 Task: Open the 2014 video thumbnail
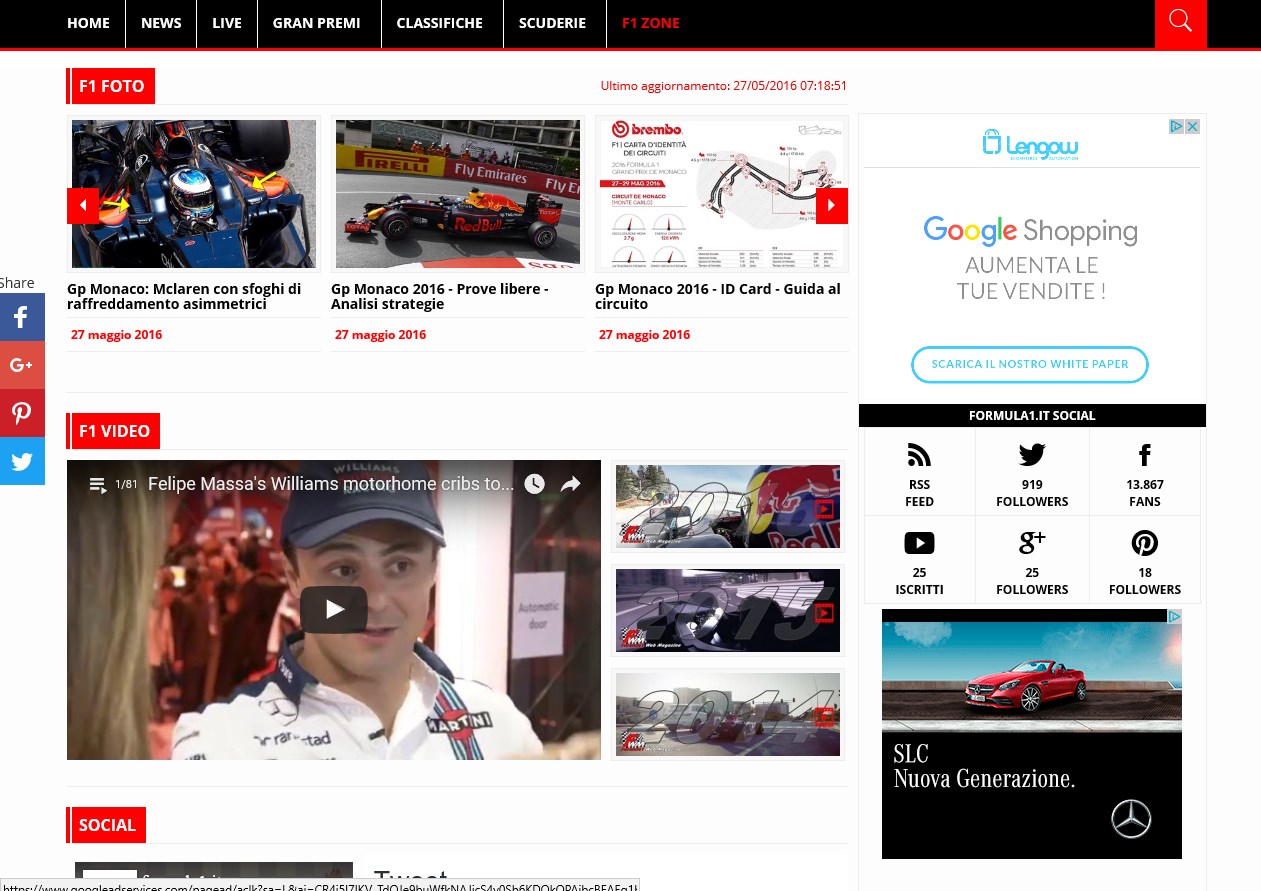click(728, 714)
